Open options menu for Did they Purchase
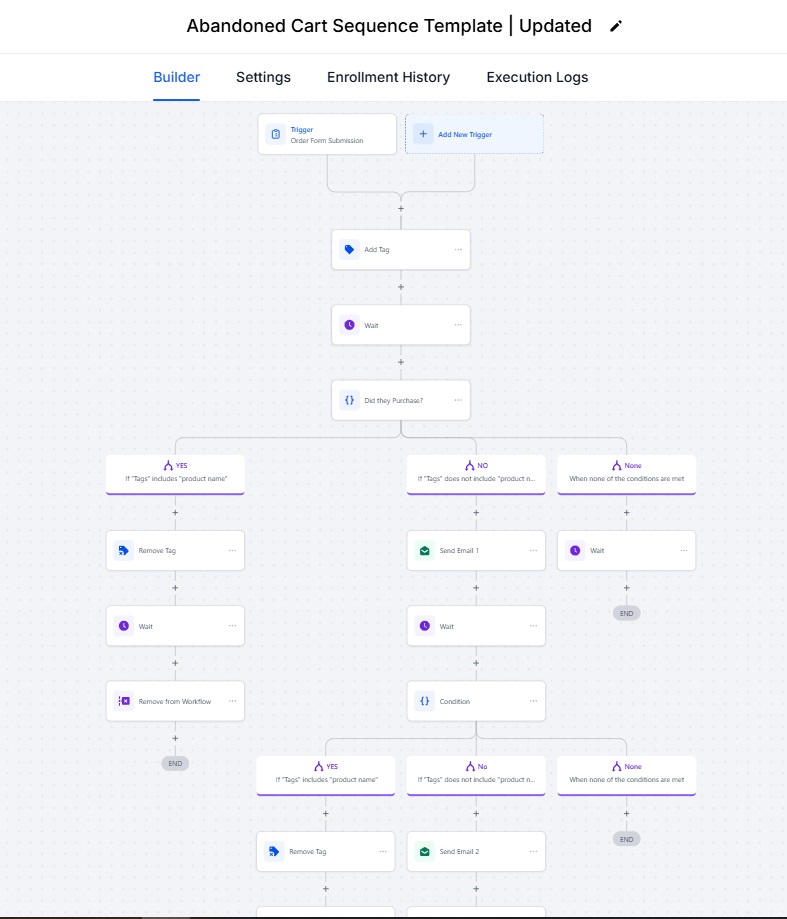Screen dimensions: 787x919 click(458, 400)
